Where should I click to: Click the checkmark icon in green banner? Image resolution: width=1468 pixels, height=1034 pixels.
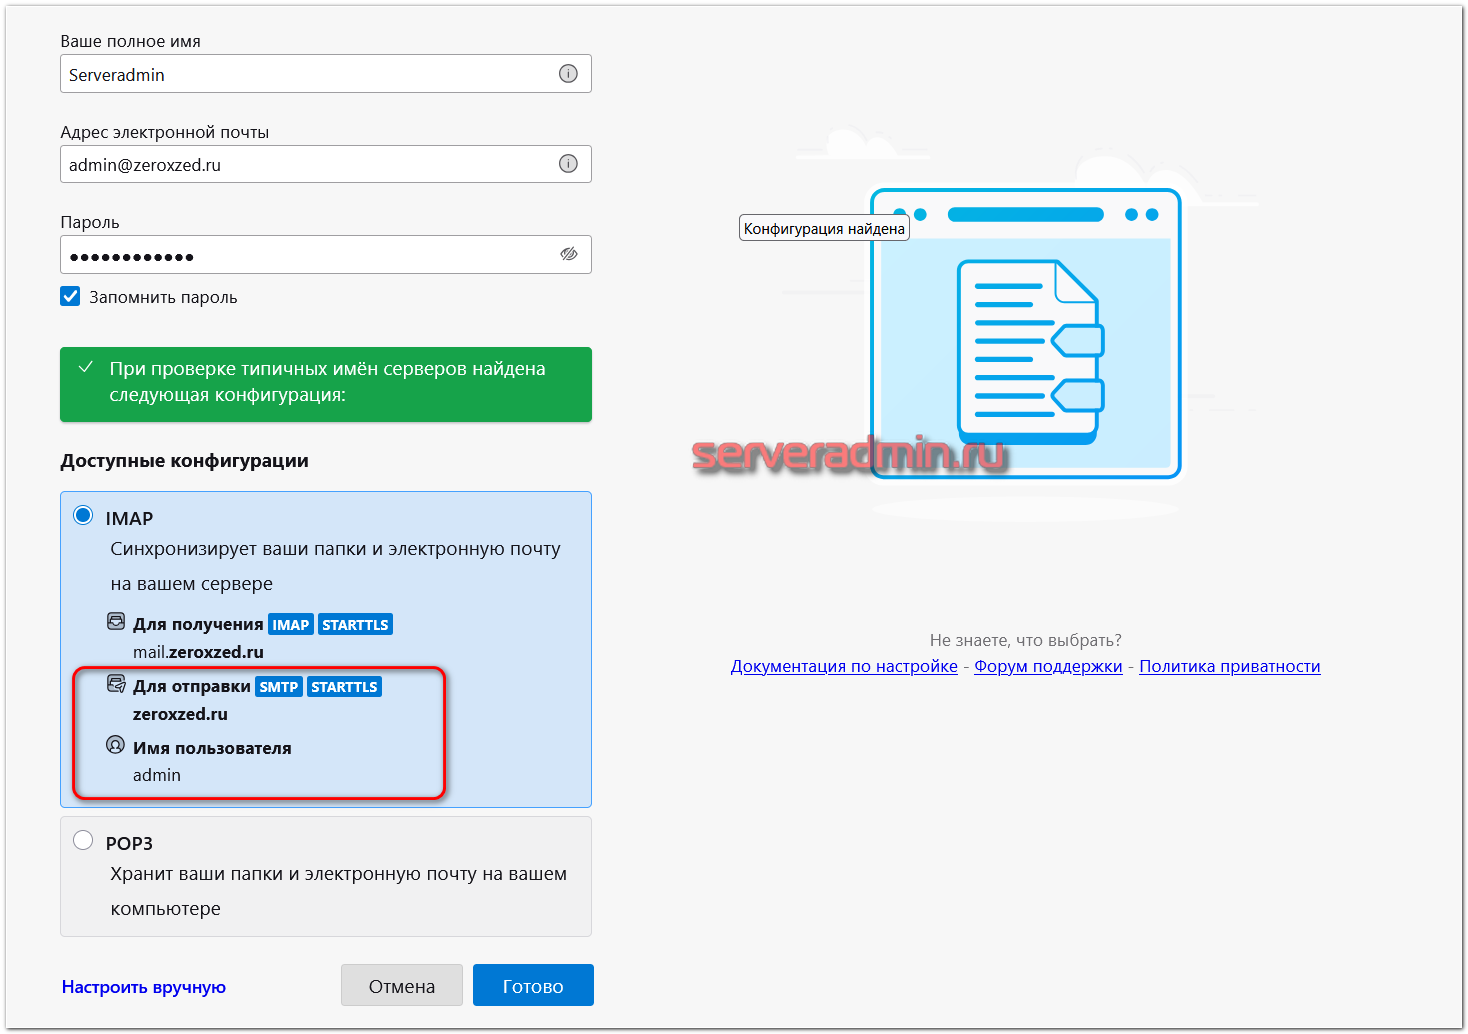pos(86,368)
